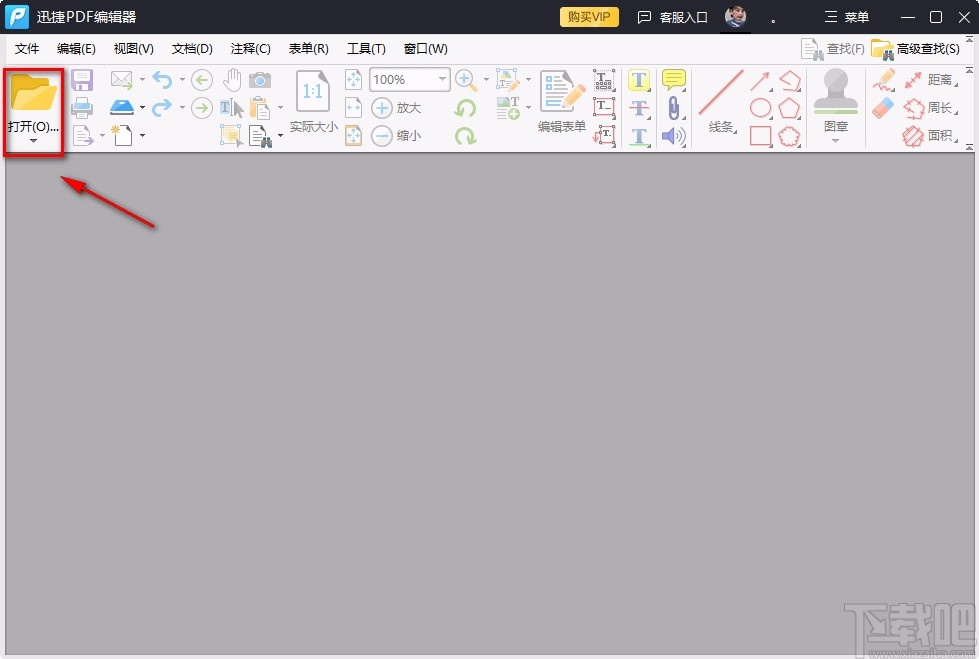Open the 文档(D) menu
979x659 pixels.
[190, 48]
